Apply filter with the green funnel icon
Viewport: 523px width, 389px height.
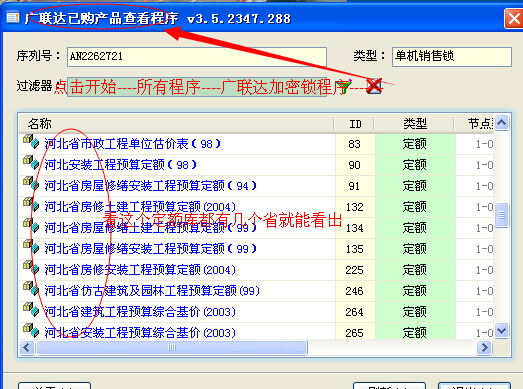pos(345,86)
